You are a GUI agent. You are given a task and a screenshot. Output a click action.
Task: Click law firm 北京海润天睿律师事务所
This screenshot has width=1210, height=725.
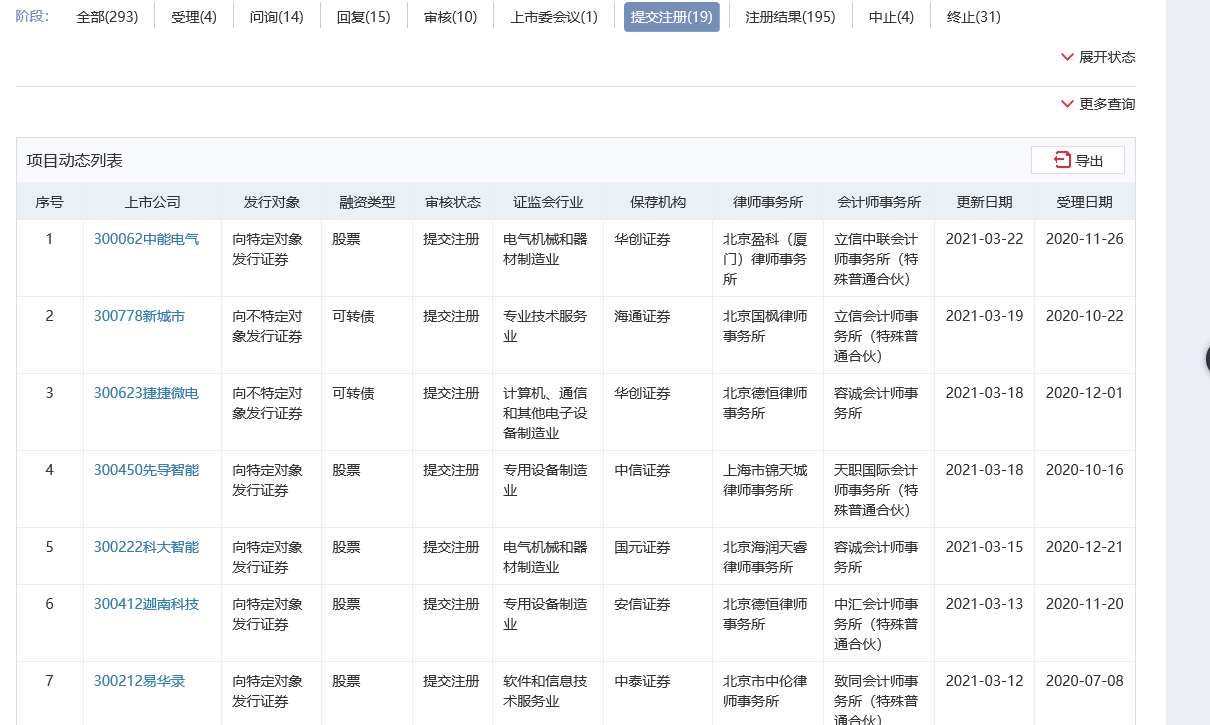click(766, 557)
